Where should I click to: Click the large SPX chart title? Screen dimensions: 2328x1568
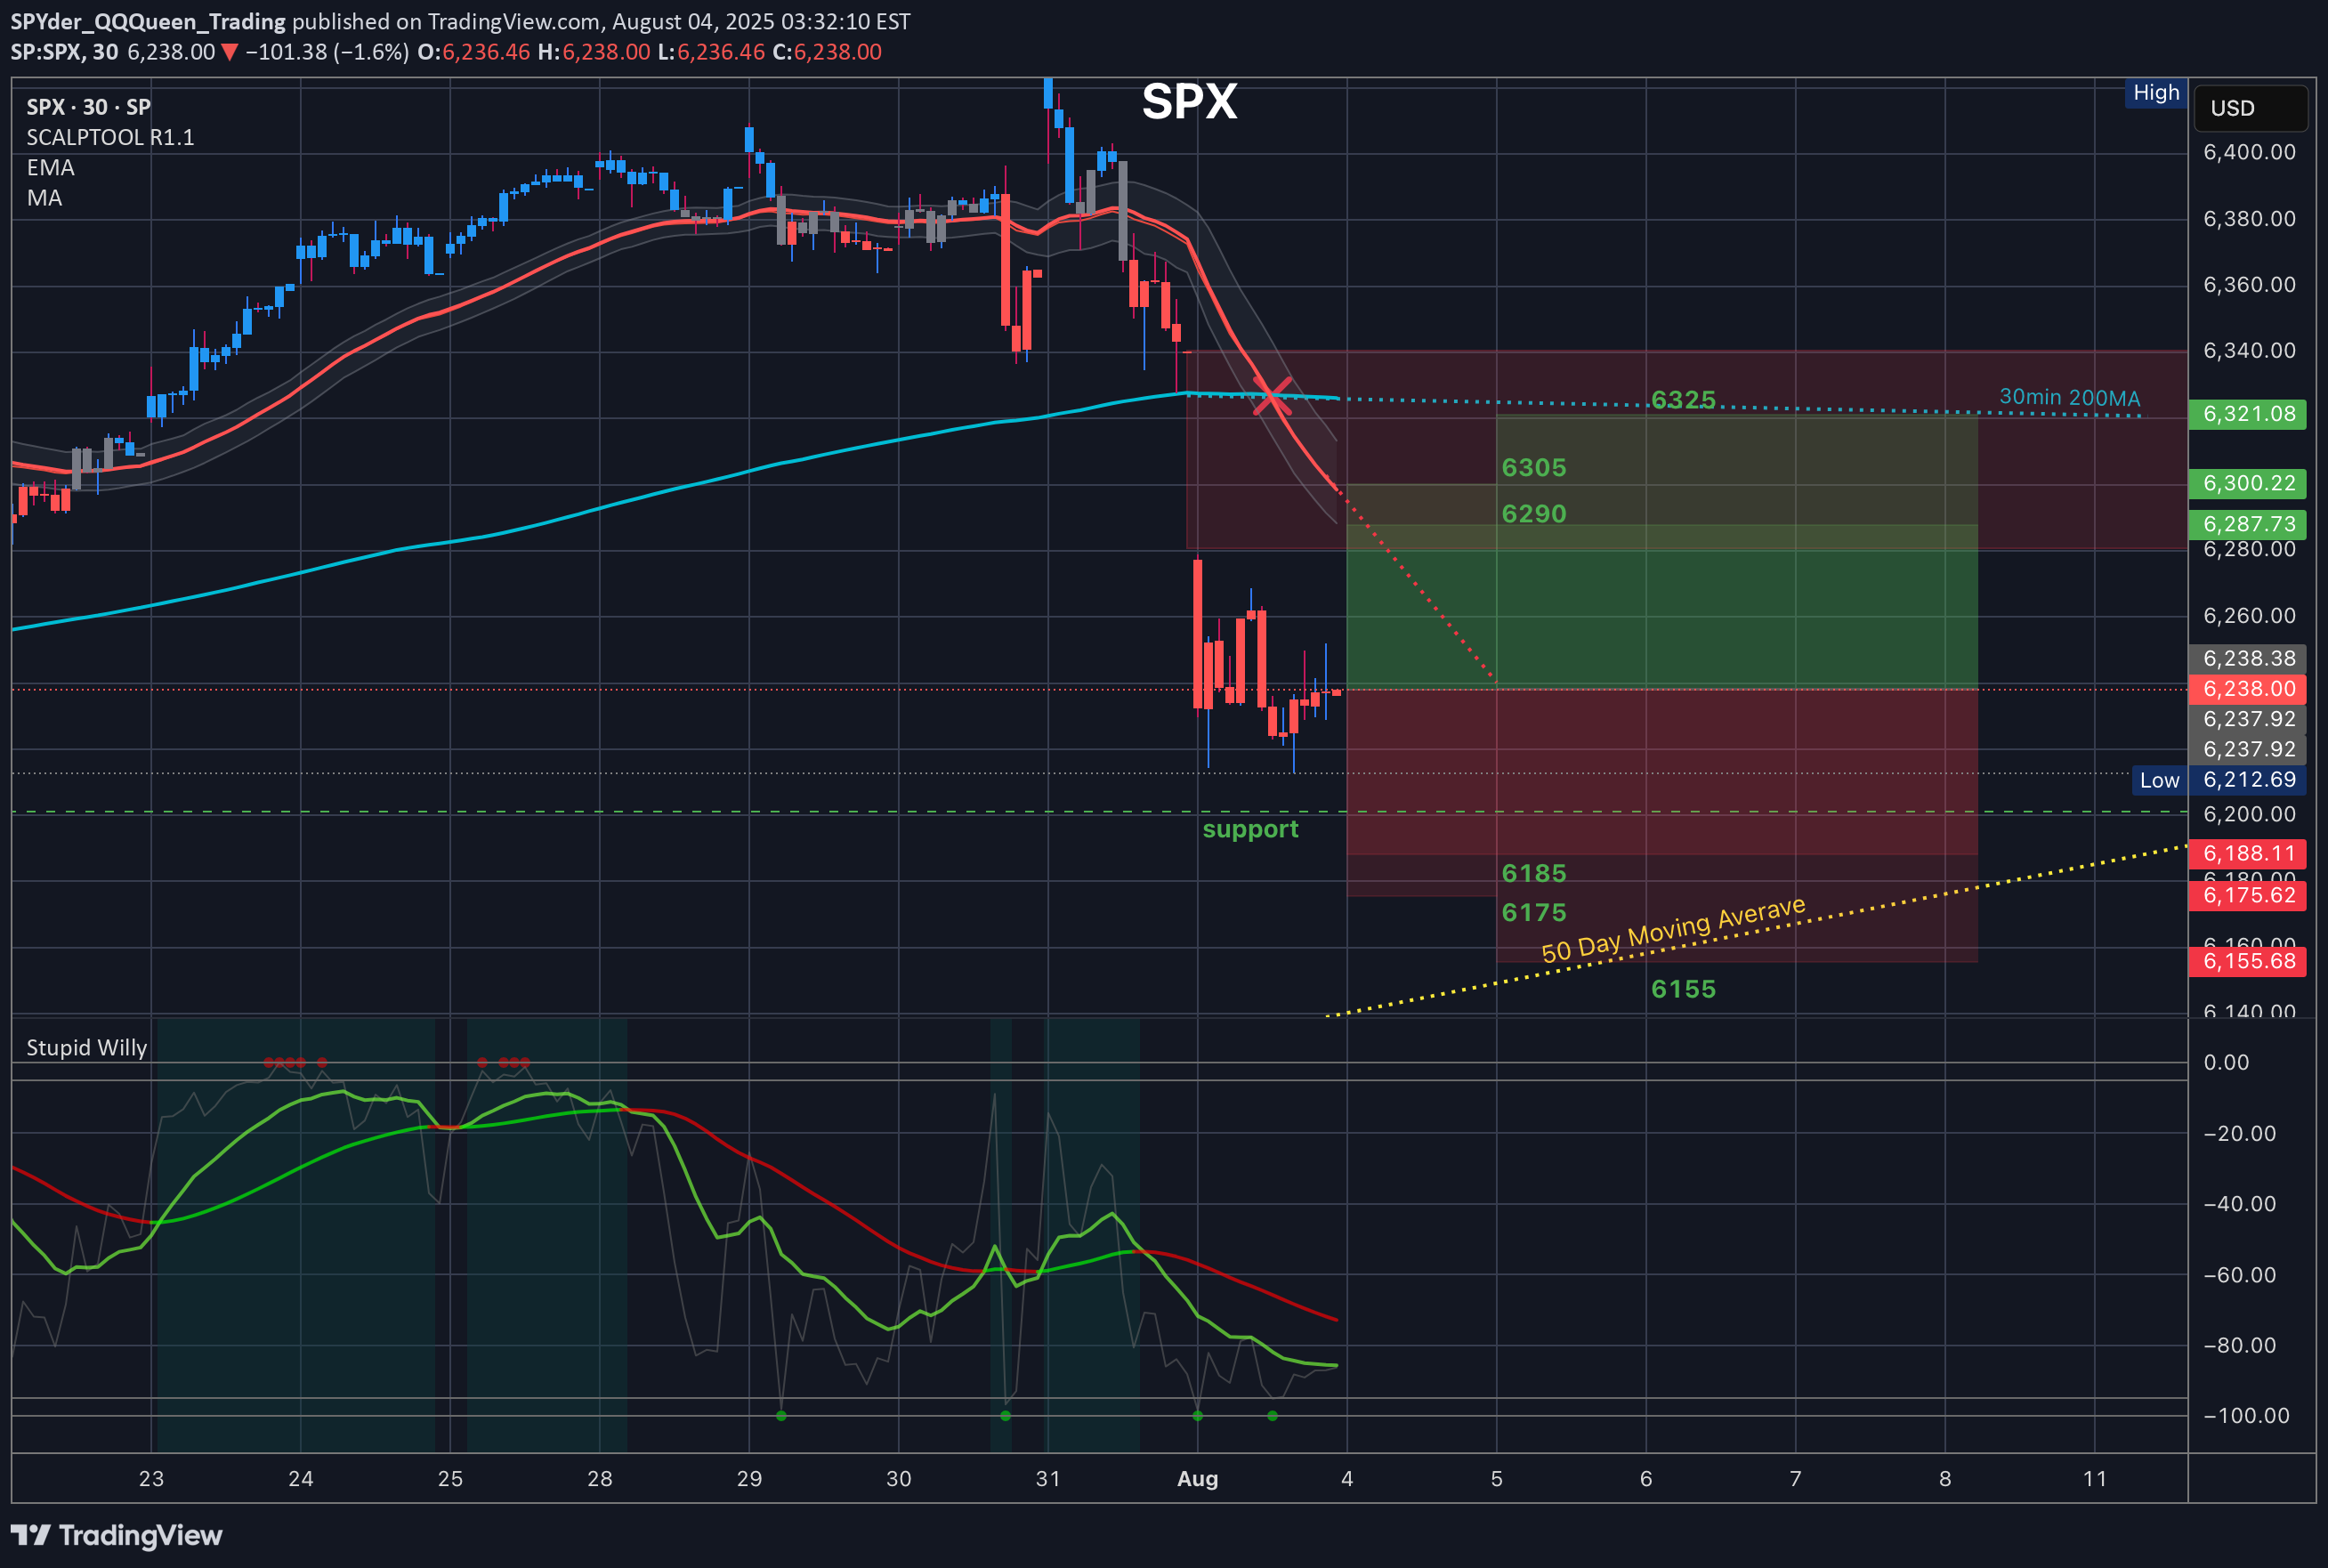pyautogui.click(x=1189, y=102)
